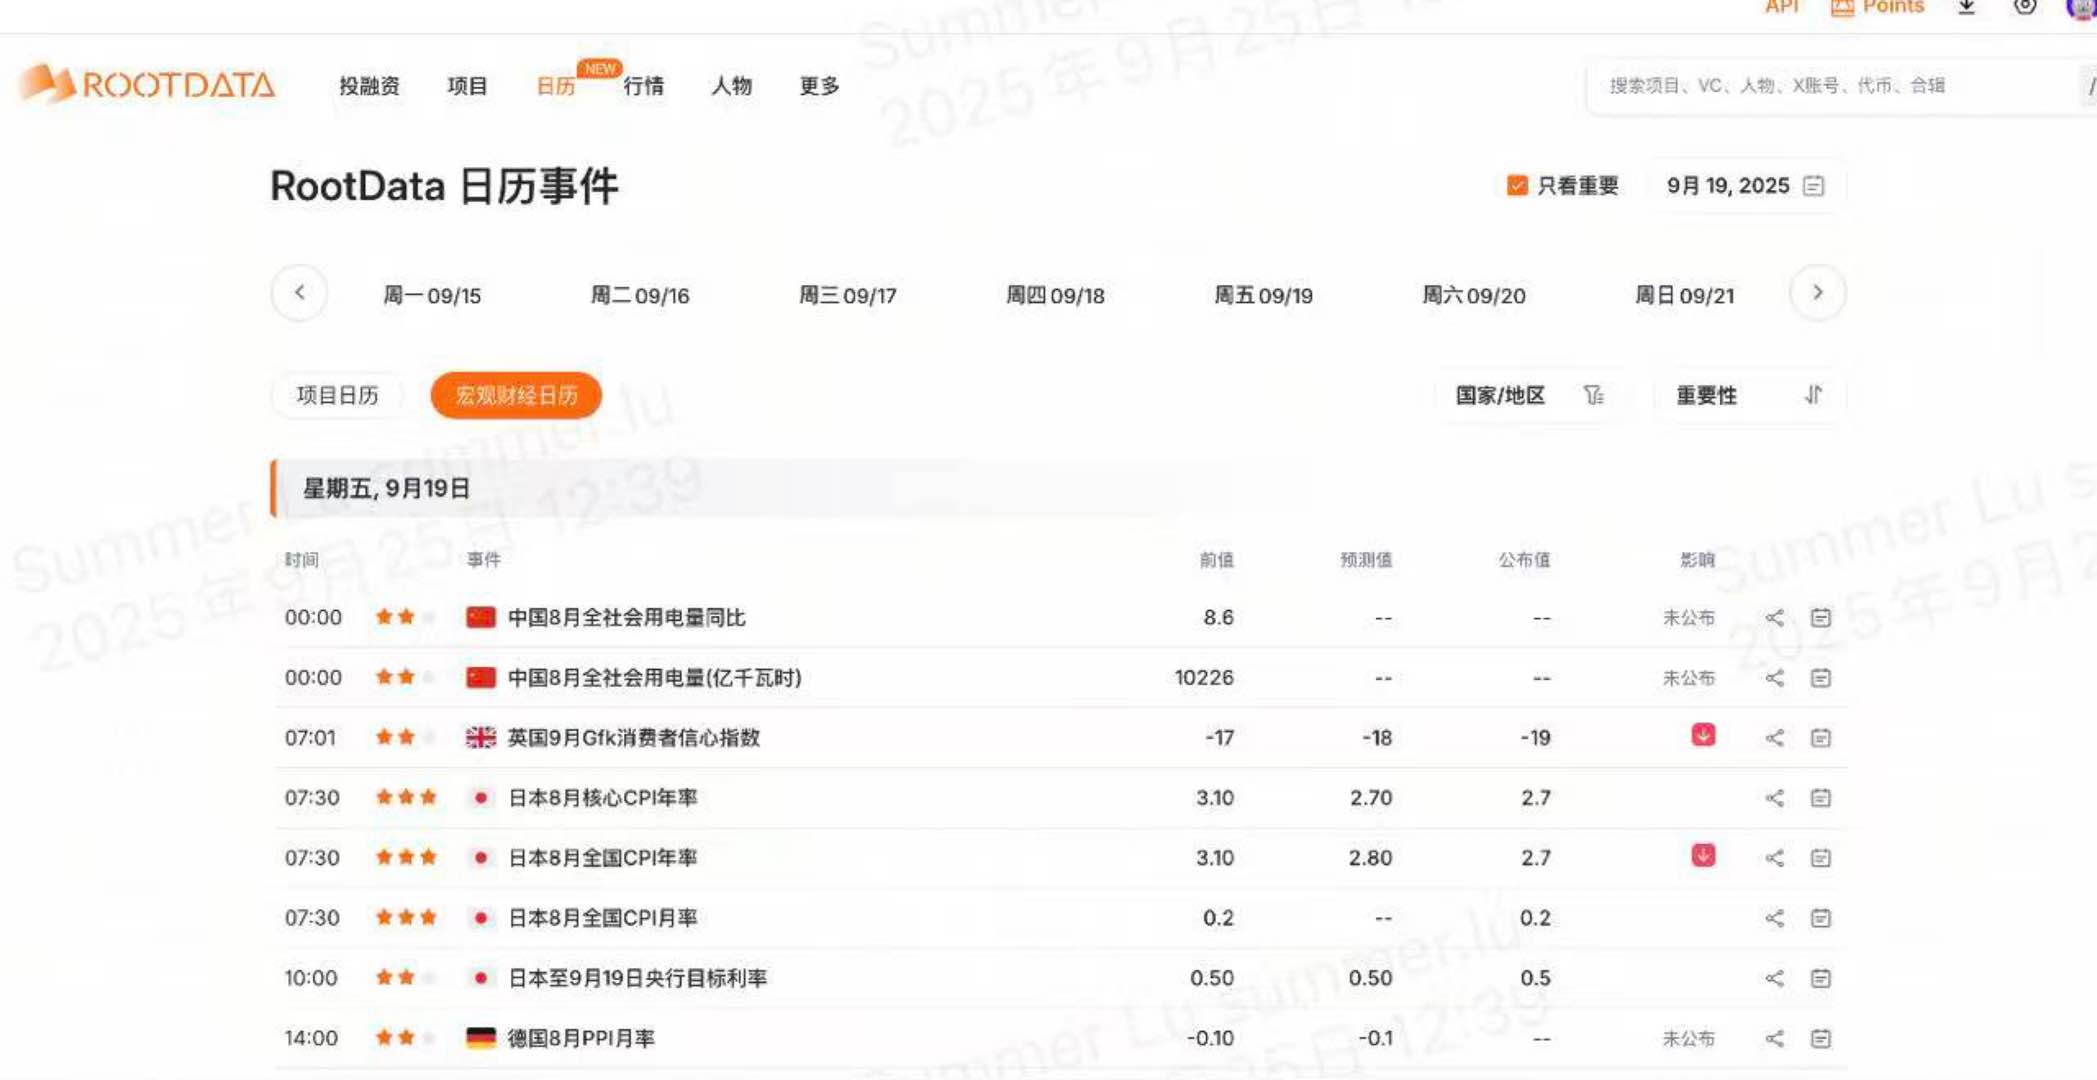The image size is (2097, 1080).
Task: Click the download icon in top bar
Action: point(1966,8)
